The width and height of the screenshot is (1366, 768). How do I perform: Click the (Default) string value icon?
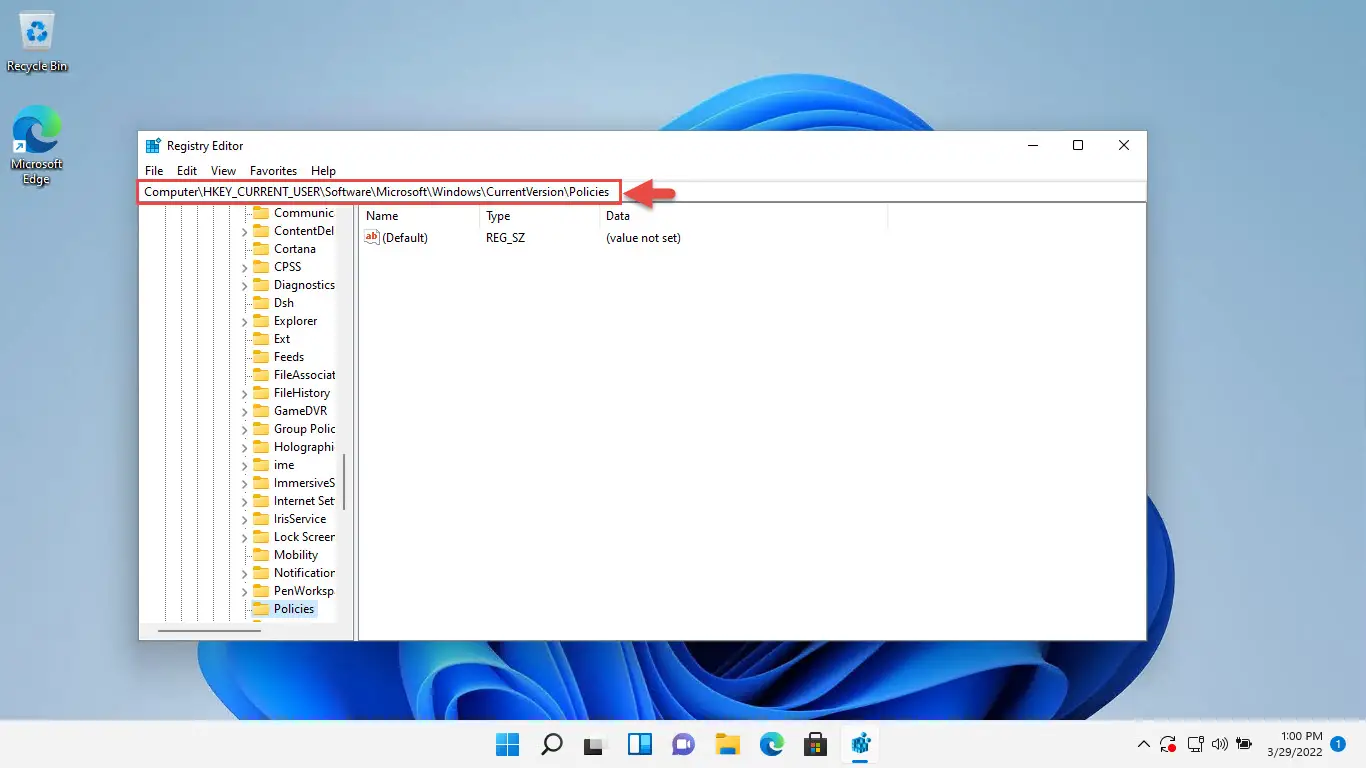coord(372,237)
